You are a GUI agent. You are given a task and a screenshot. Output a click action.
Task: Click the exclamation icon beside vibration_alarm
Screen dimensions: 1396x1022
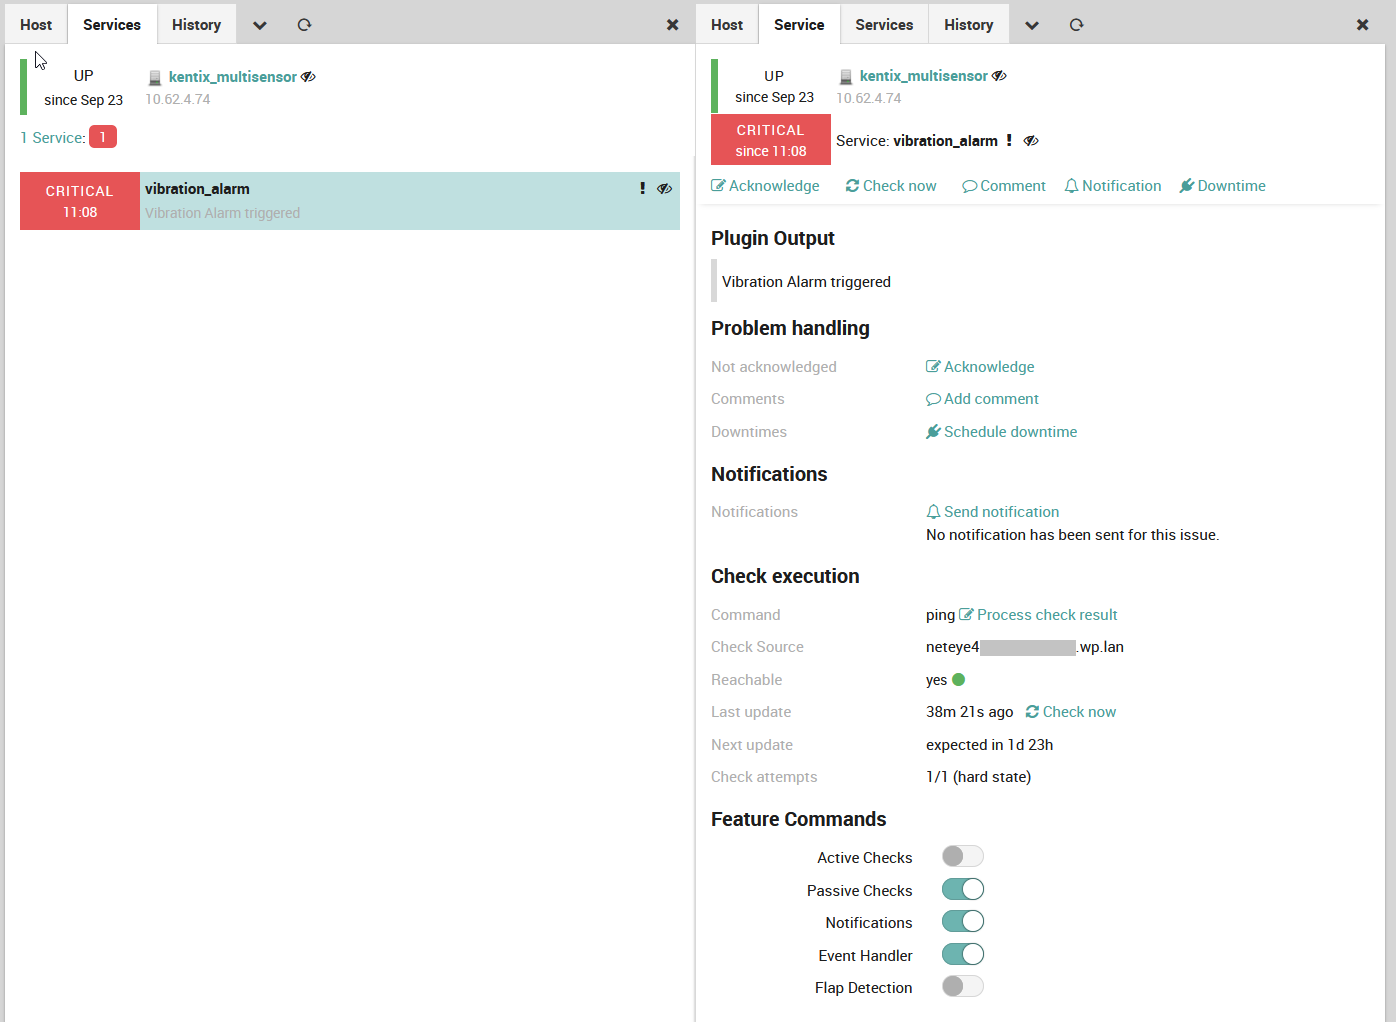[642, 187]
